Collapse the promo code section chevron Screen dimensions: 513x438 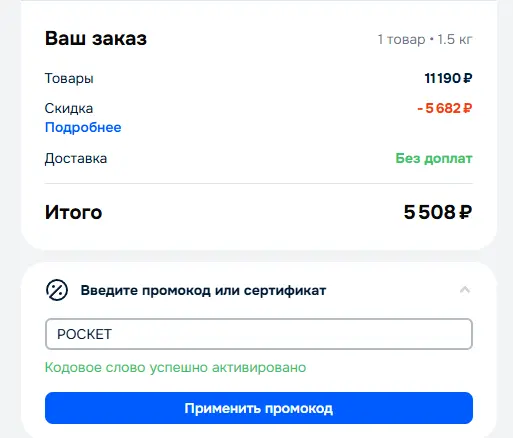pyautogui.click(x=465, y=290)
